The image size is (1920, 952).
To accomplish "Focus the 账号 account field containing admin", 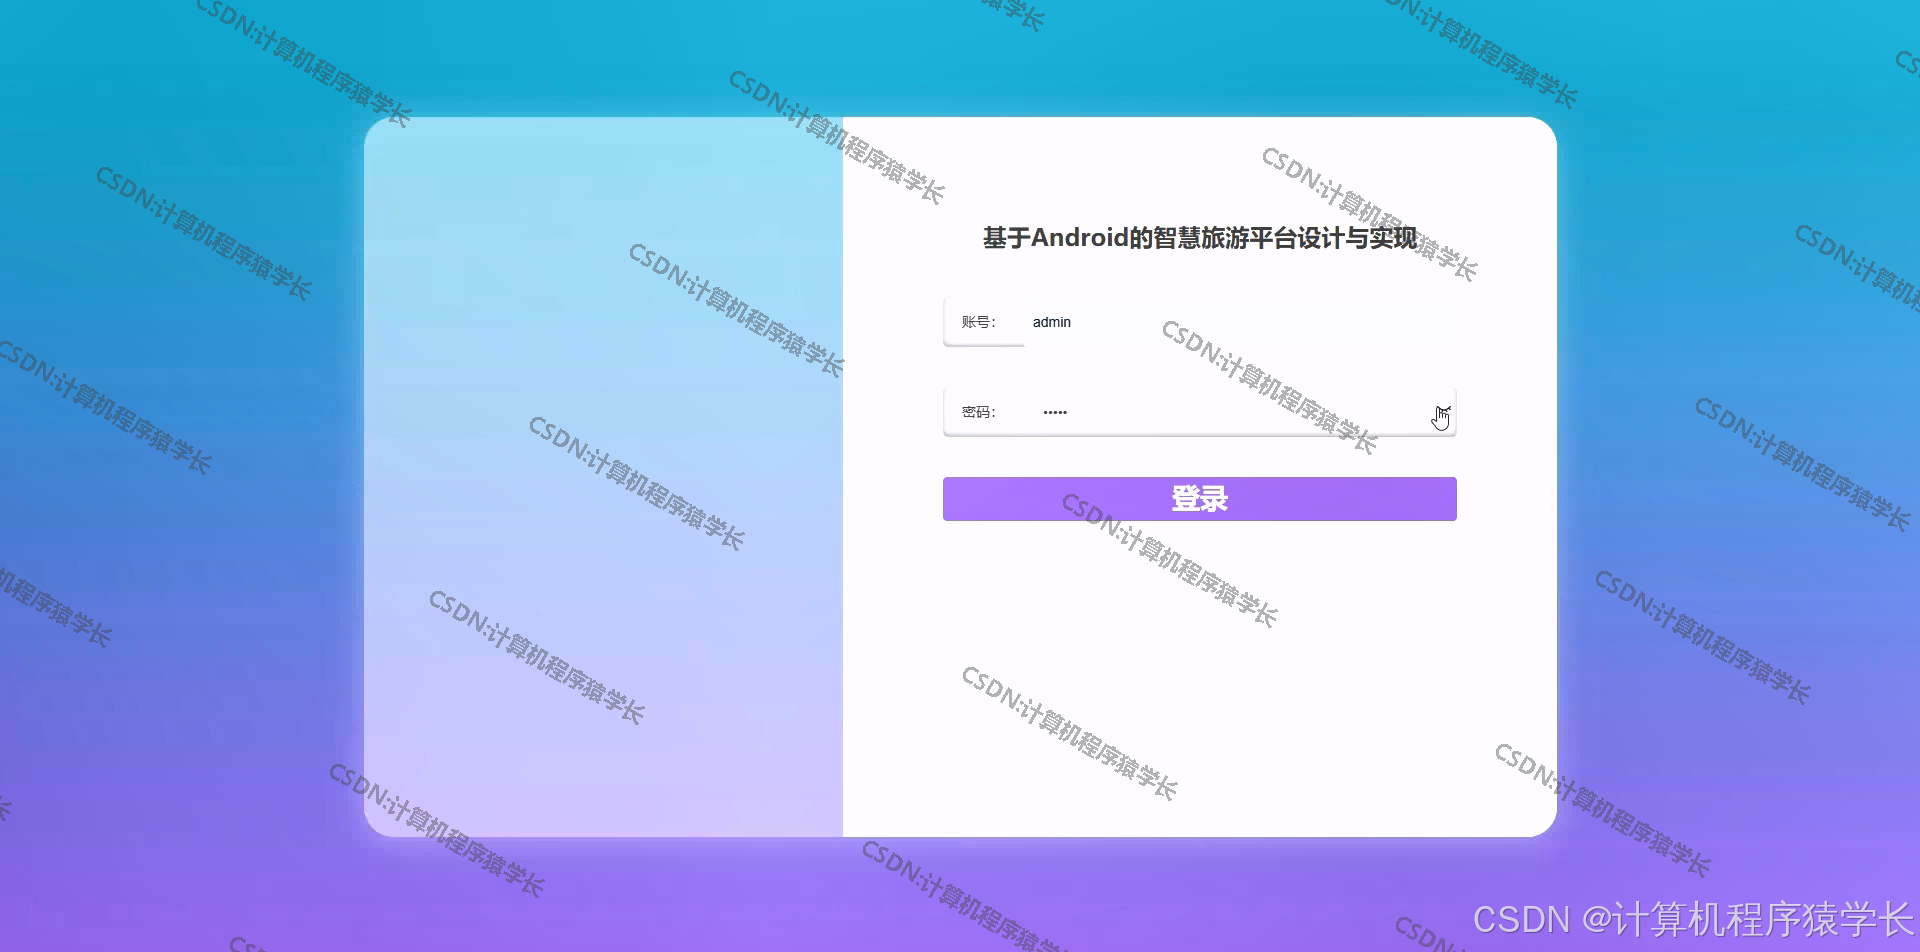I will [1240, 322].
